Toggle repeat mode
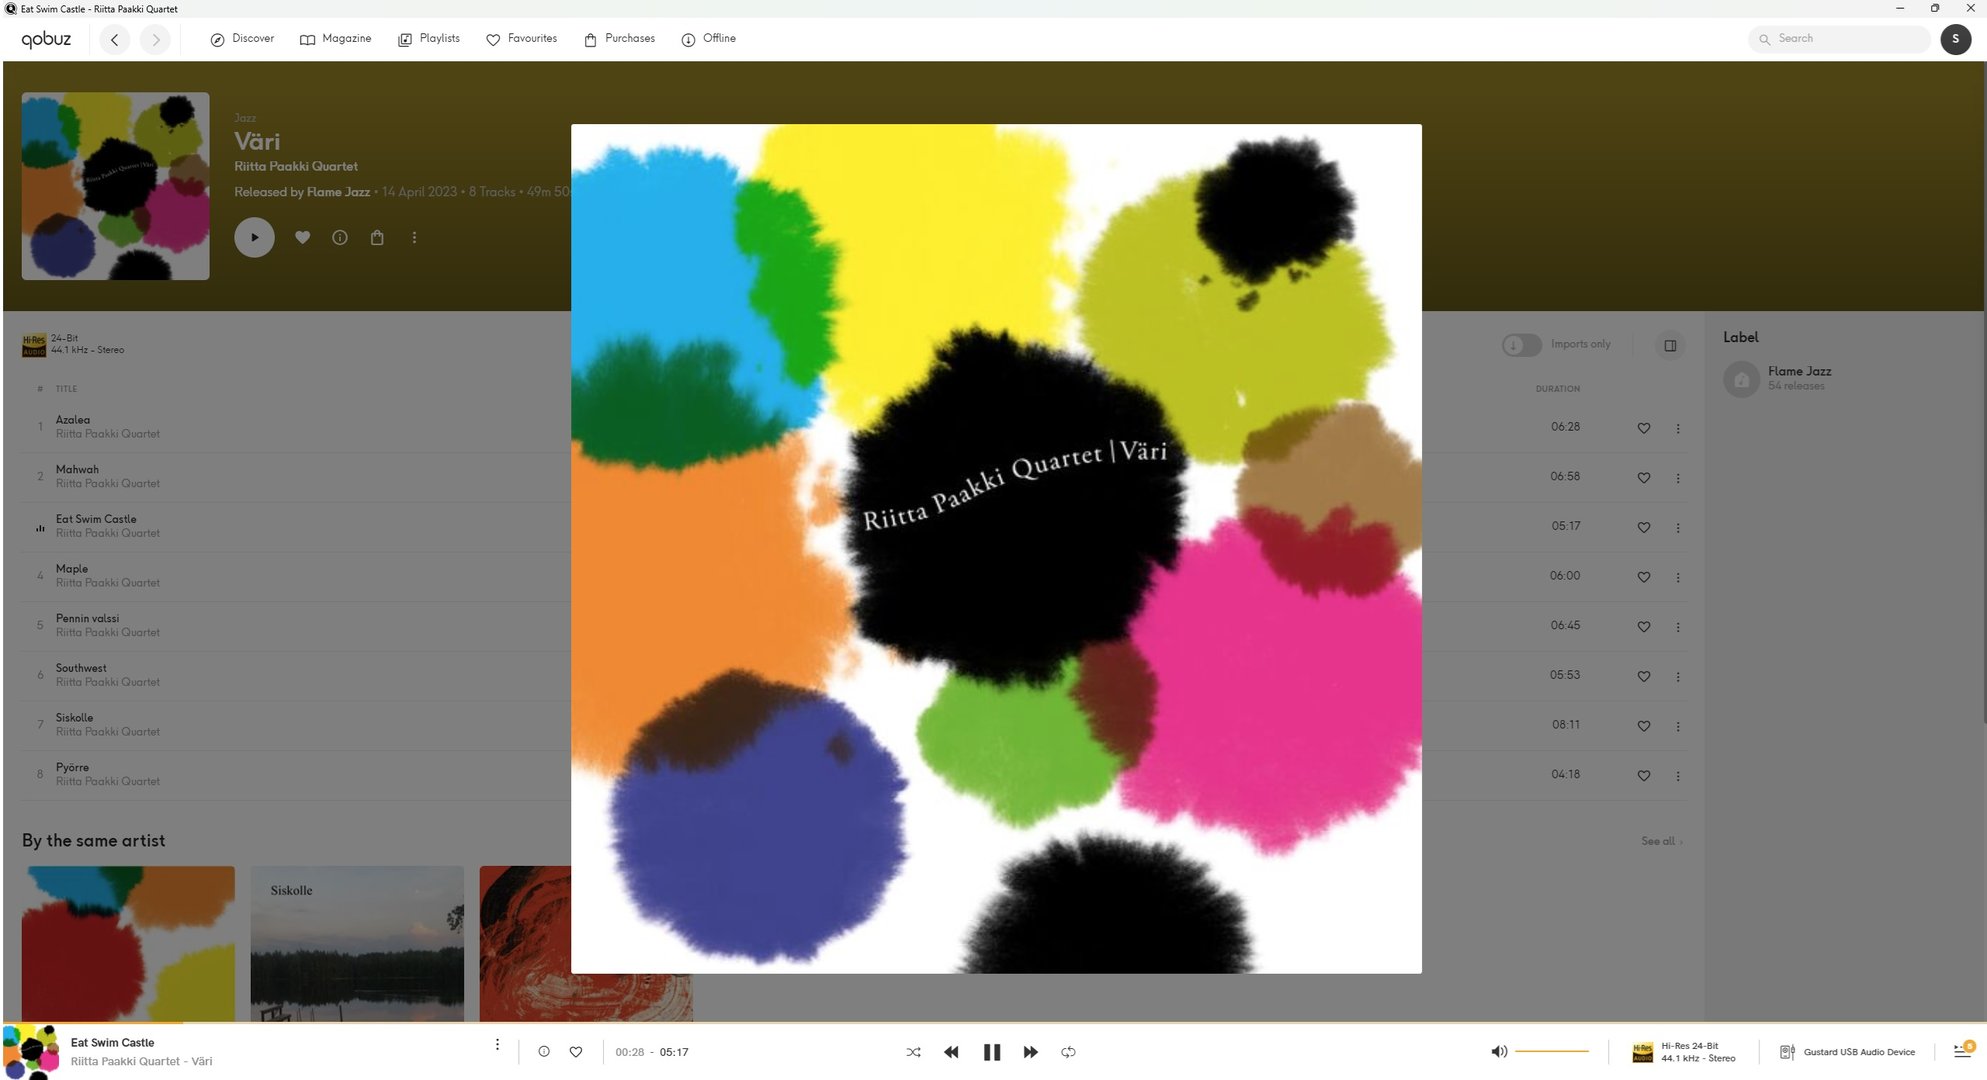Screen dimensions: 1987x1080 coord(1068,1052)
